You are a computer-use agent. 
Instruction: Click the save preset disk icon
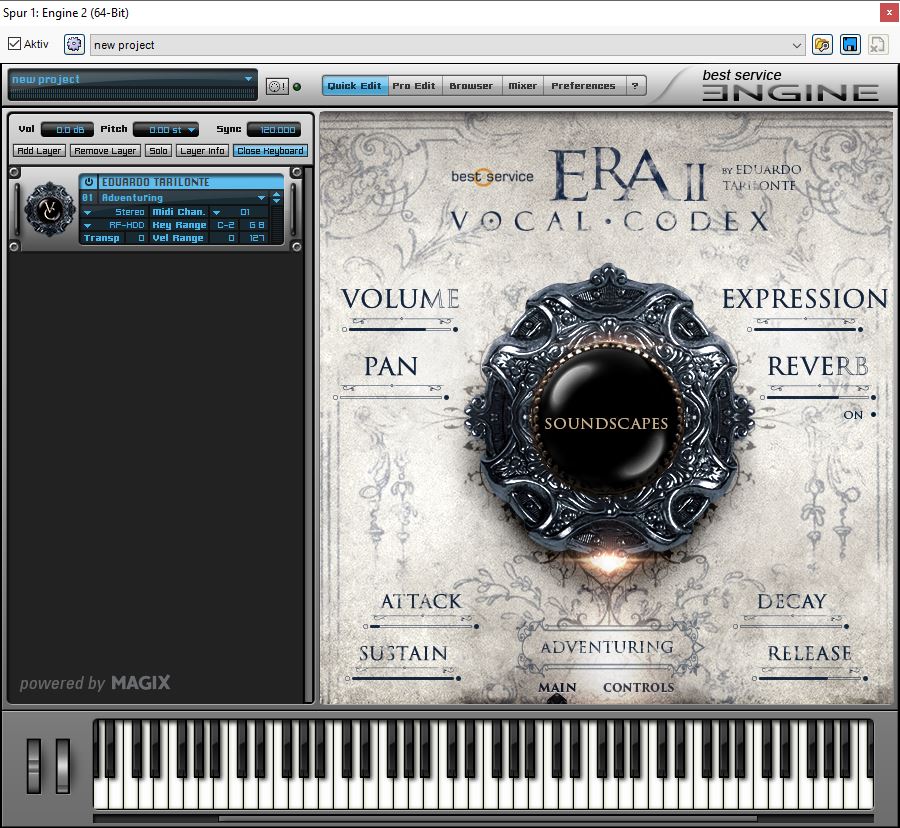850,44
